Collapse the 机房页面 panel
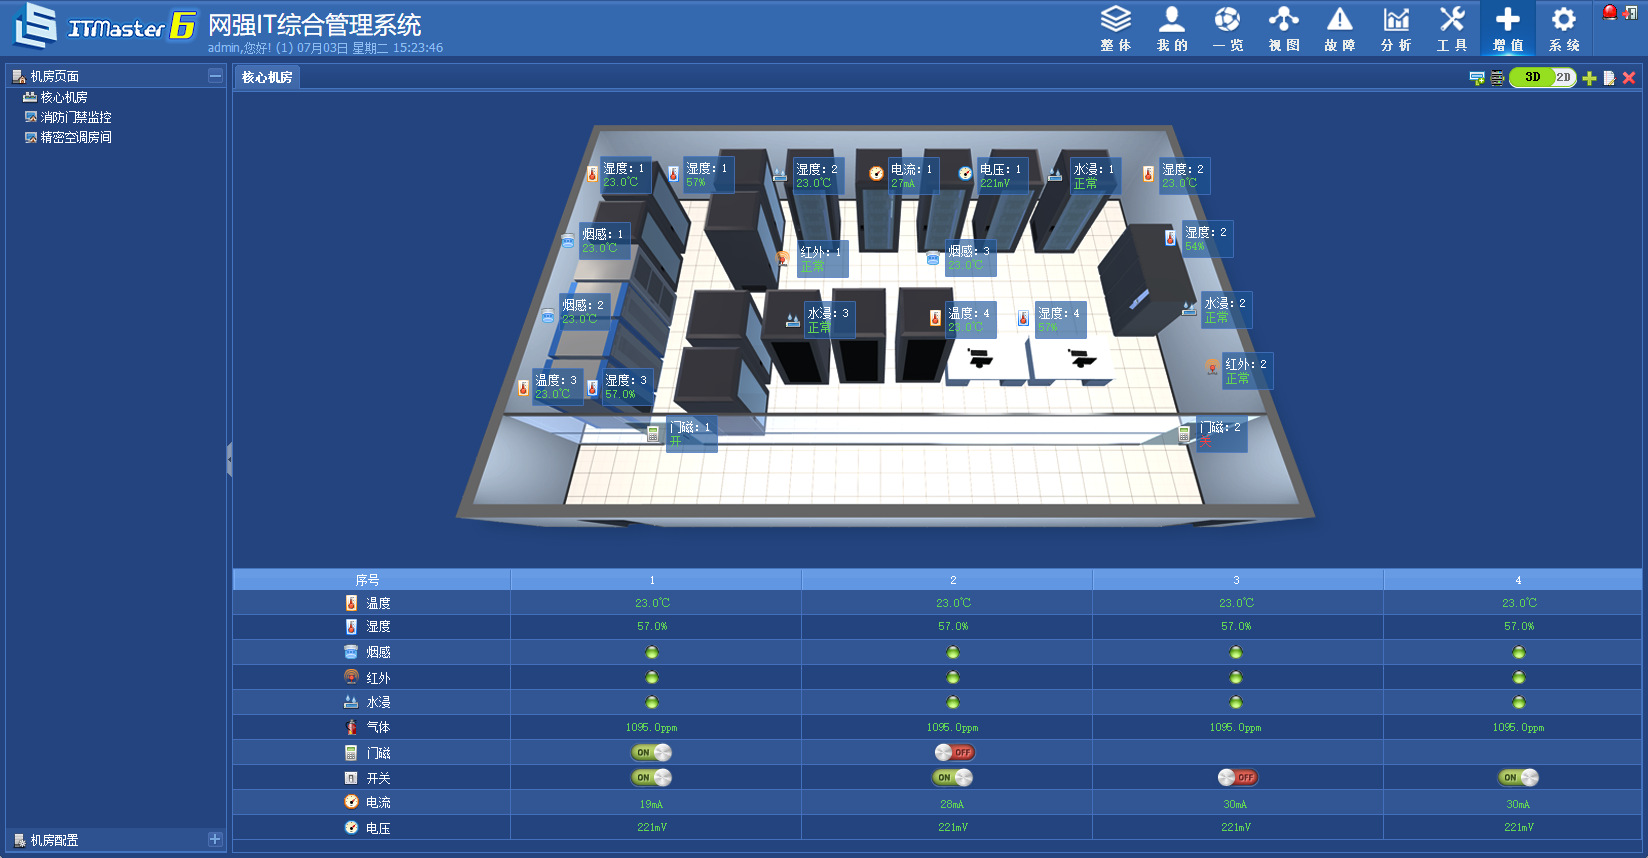The height and width of the screenshot is (858, 1648). (215, 76)
